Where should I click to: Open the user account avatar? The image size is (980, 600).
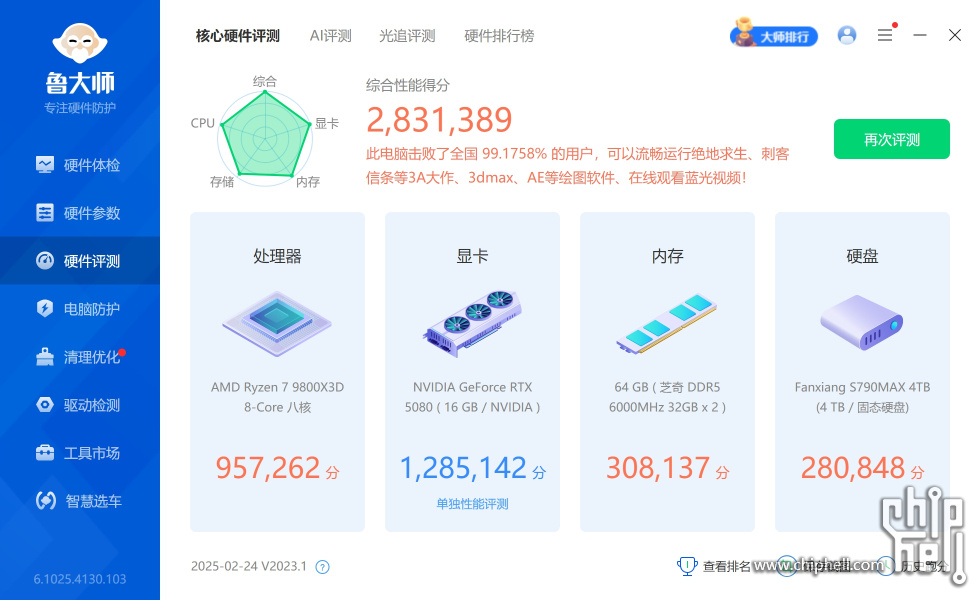point(847,35)
